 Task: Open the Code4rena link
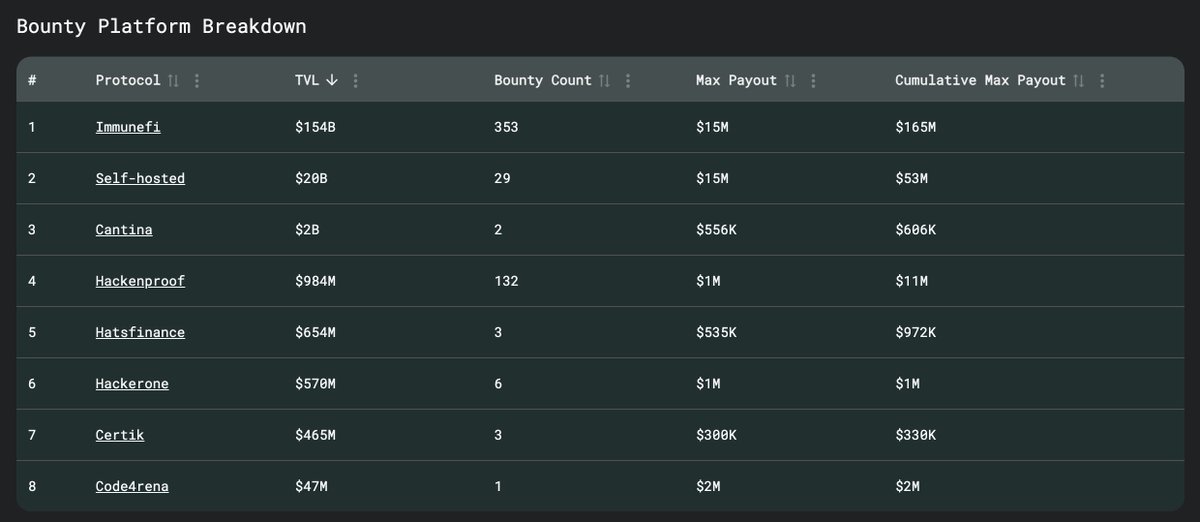pos(132,486)
